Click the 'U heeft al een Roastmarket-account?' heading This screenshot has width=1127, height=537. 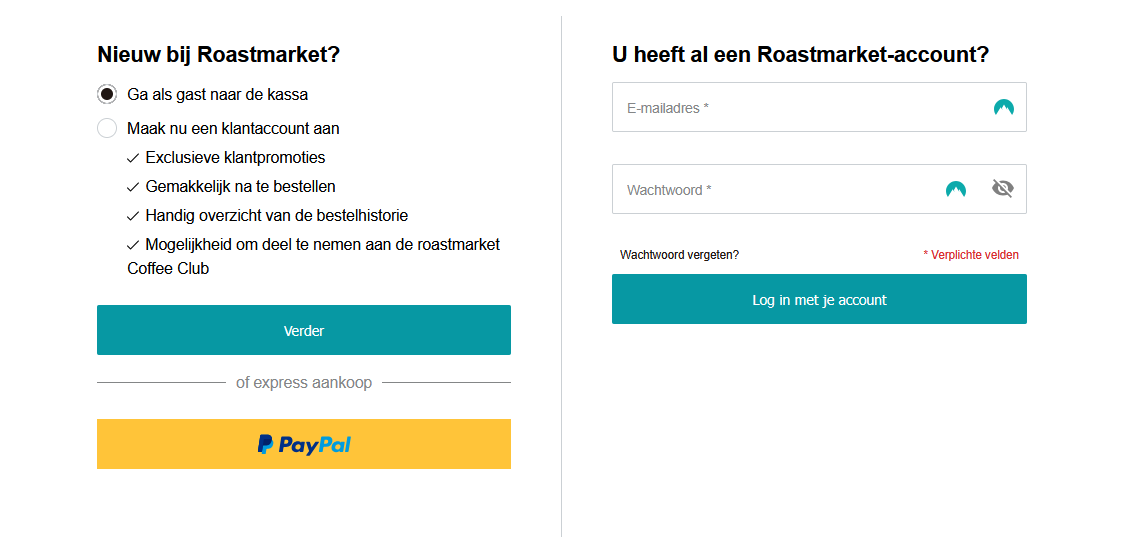(801, 54)
